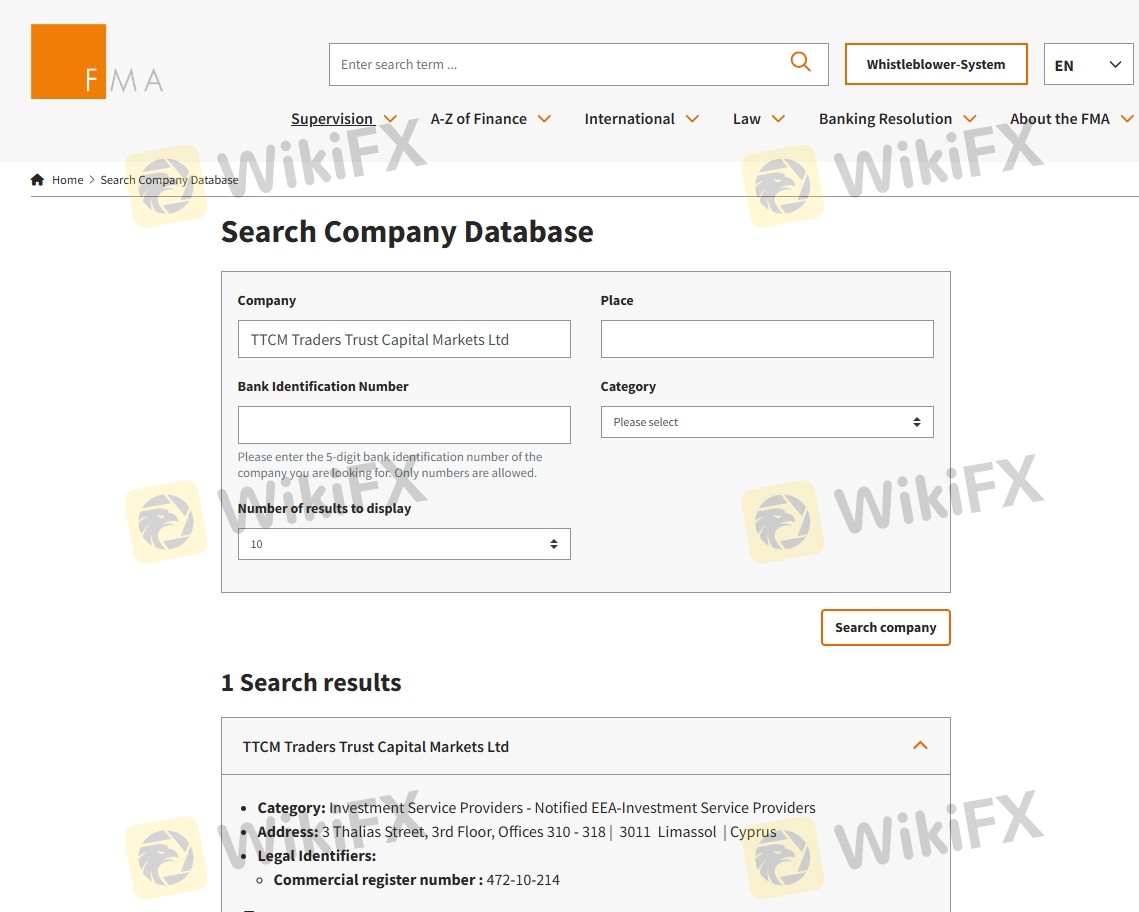Click the Search Company Database heading
Screen dimensions: 1139x912
point(407,232)
